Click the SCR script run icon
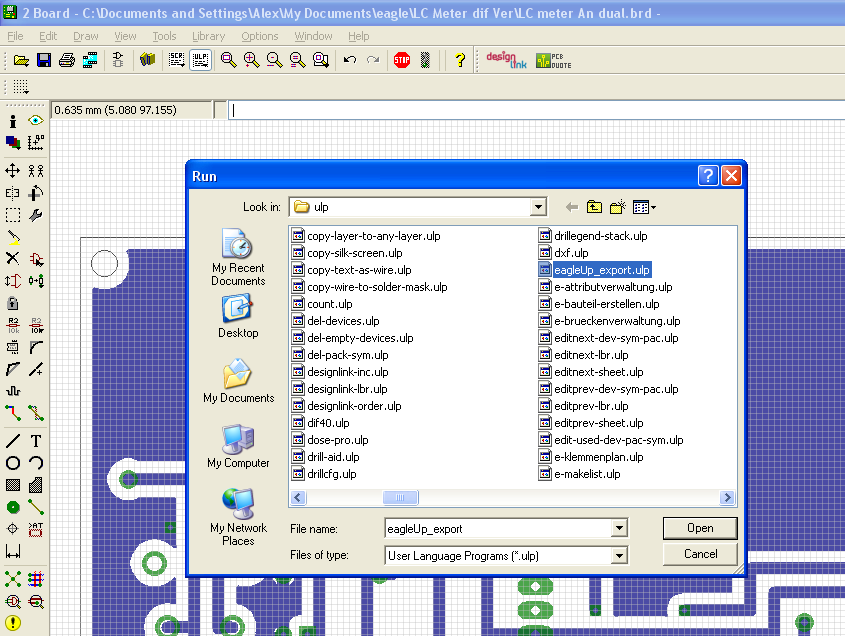Screen dimensions: 845x636 pyautogui.click(x=176, y=60)
